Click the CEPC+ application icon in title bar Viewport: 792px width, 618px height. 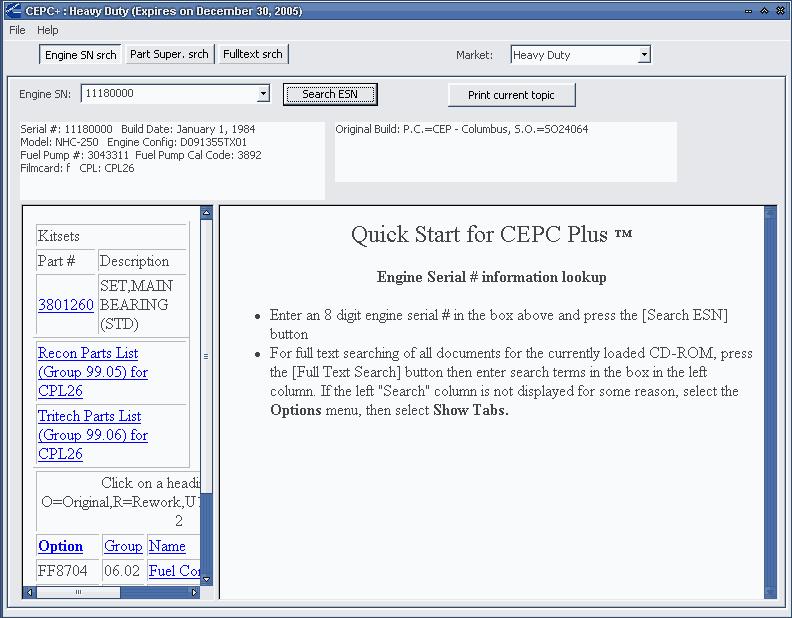click(13, 11)
